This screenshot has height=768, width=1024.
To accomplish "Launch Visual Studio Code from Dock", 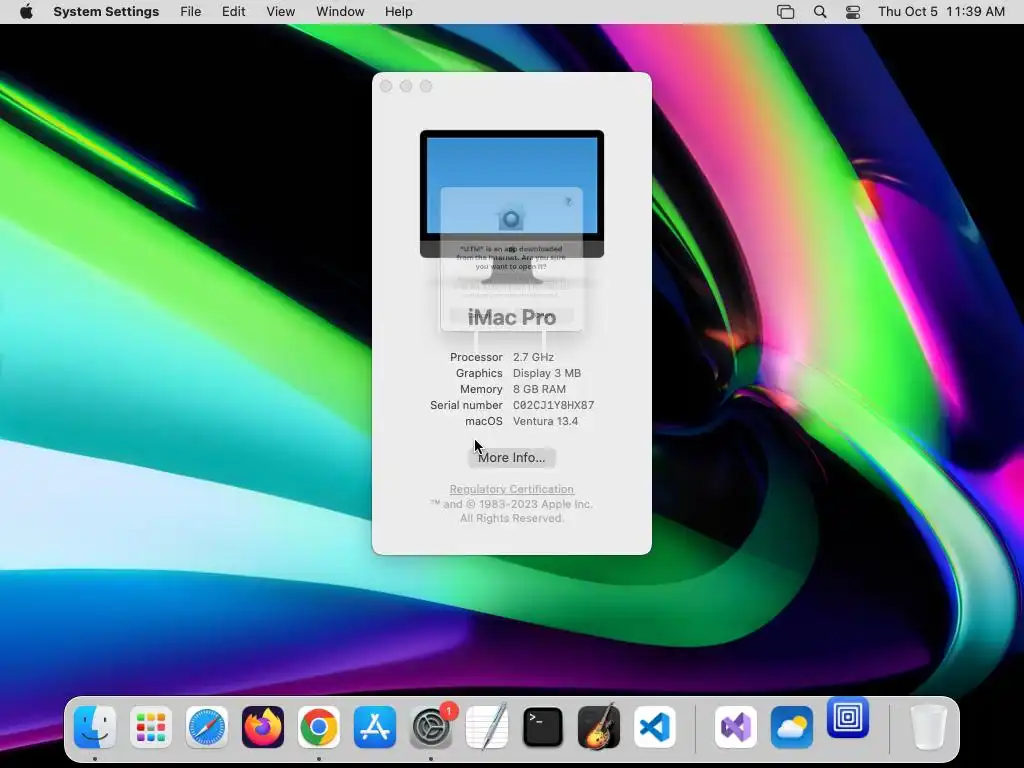I will [x=655, y=727].
